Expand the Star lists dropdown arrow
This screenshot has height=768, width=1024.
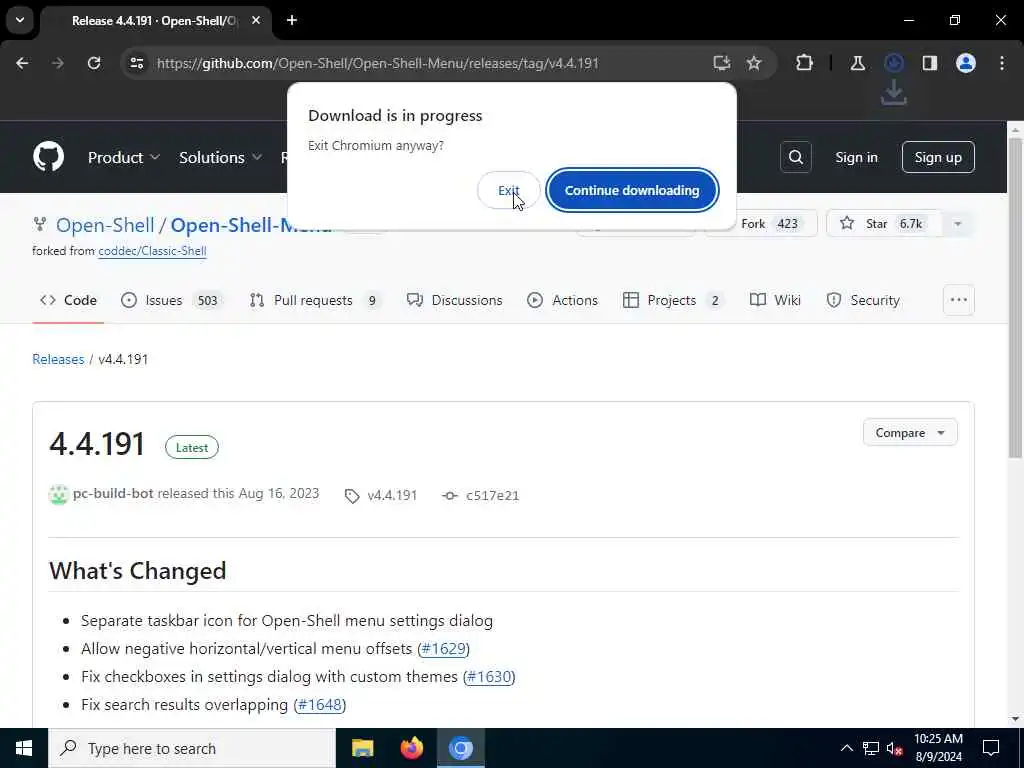[957, 224]
